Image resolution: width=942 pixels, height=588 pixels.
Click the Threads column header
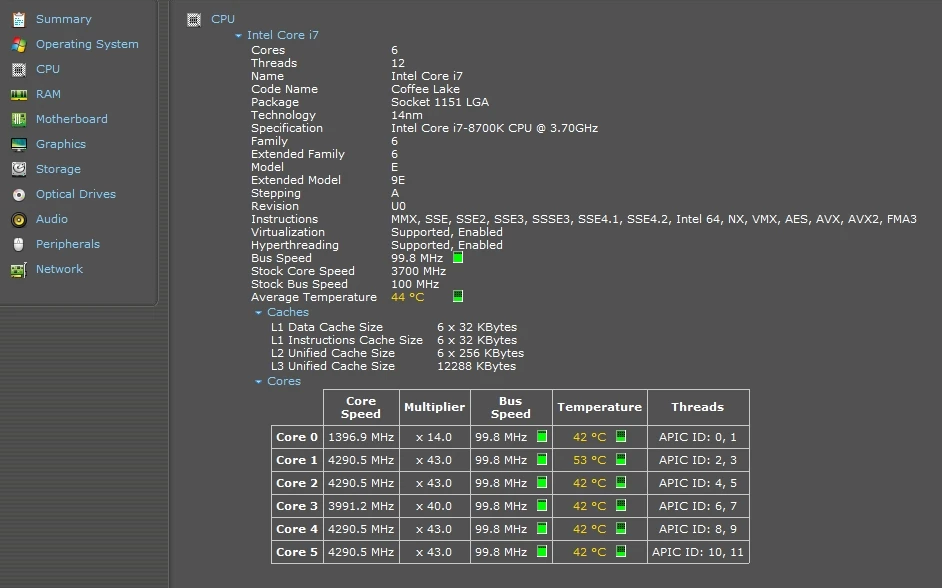tap(697, 407)
